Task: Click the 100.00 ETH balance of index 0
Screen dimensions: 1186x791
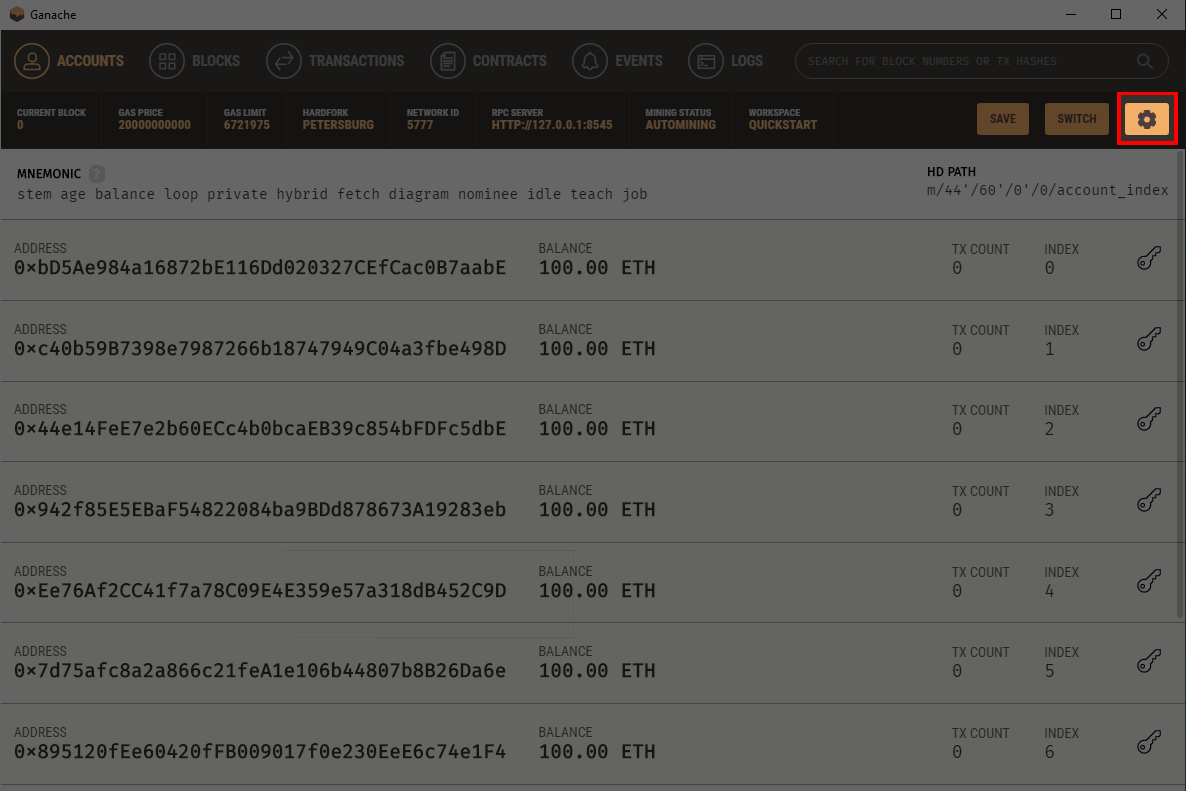Action: [597, 268]
